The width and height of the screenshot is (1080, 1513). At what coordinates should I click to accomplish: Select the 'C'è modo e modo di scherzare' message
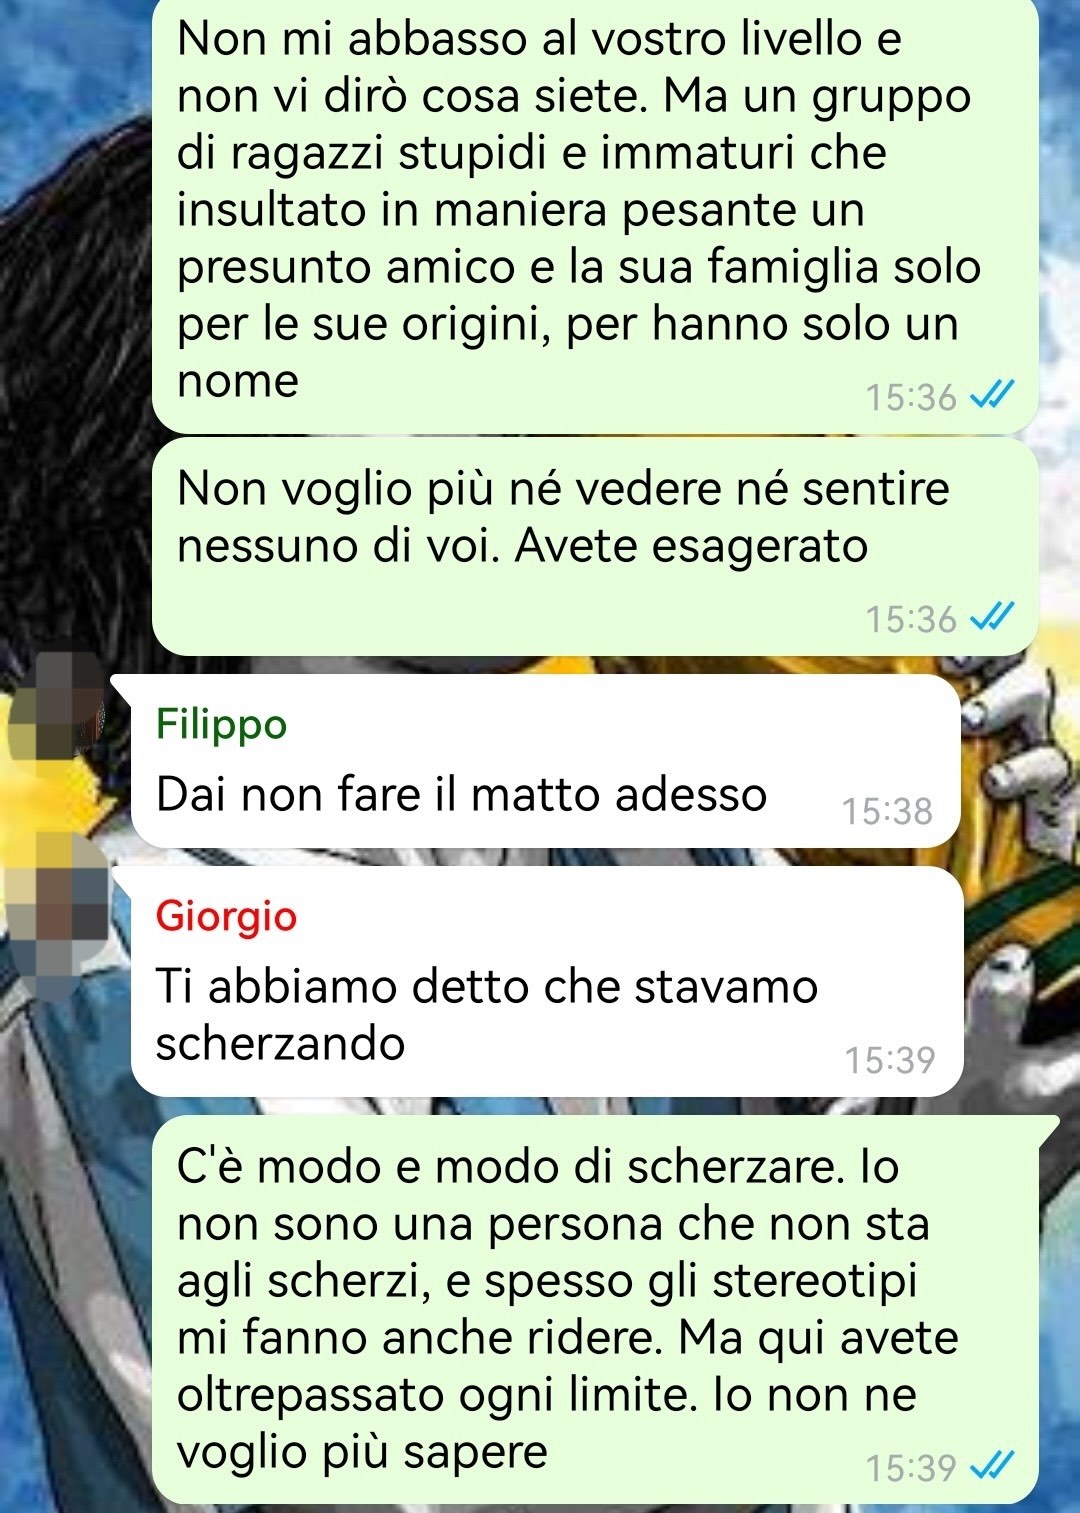click(x=595, y=1310)
